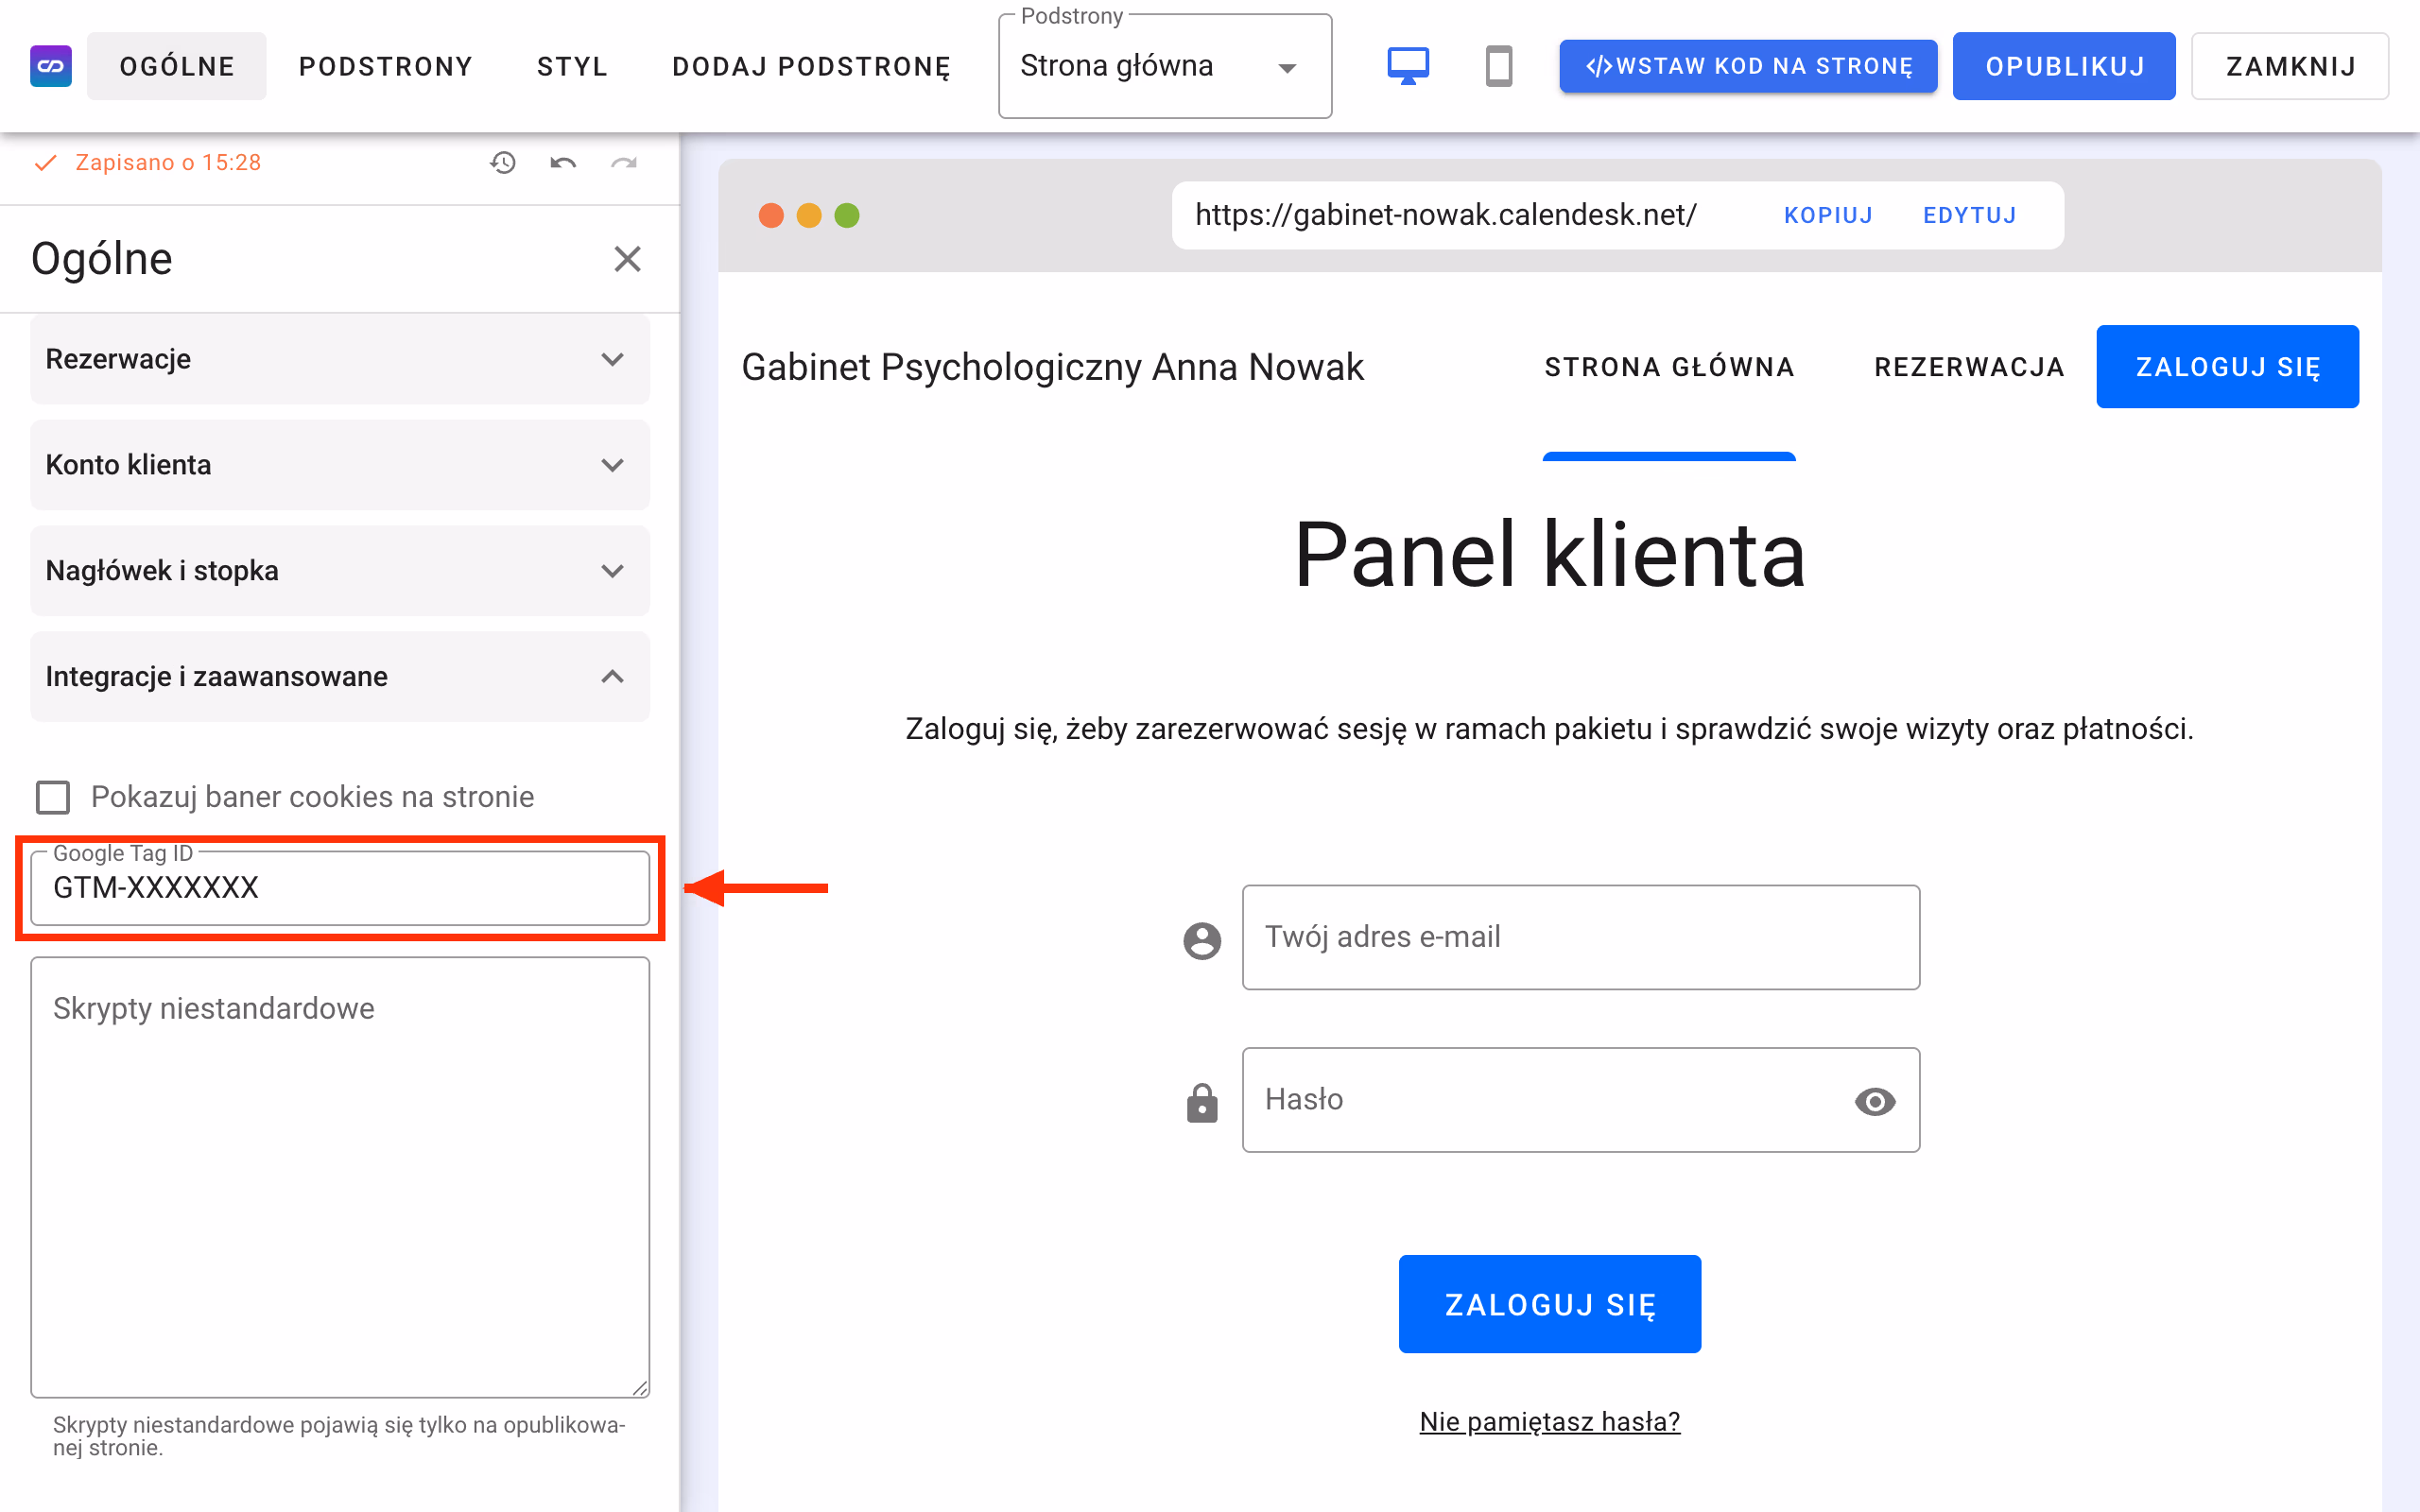Screen dimensions: 2420x1512
Task: Close the Ogólne panel
Action: (627, 259)
